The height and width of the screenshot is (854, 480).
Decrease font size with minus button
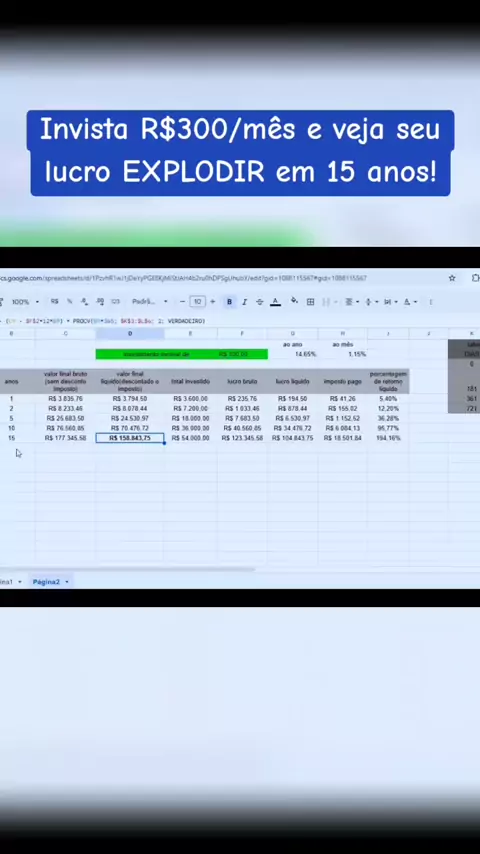[x=182, y=302]
